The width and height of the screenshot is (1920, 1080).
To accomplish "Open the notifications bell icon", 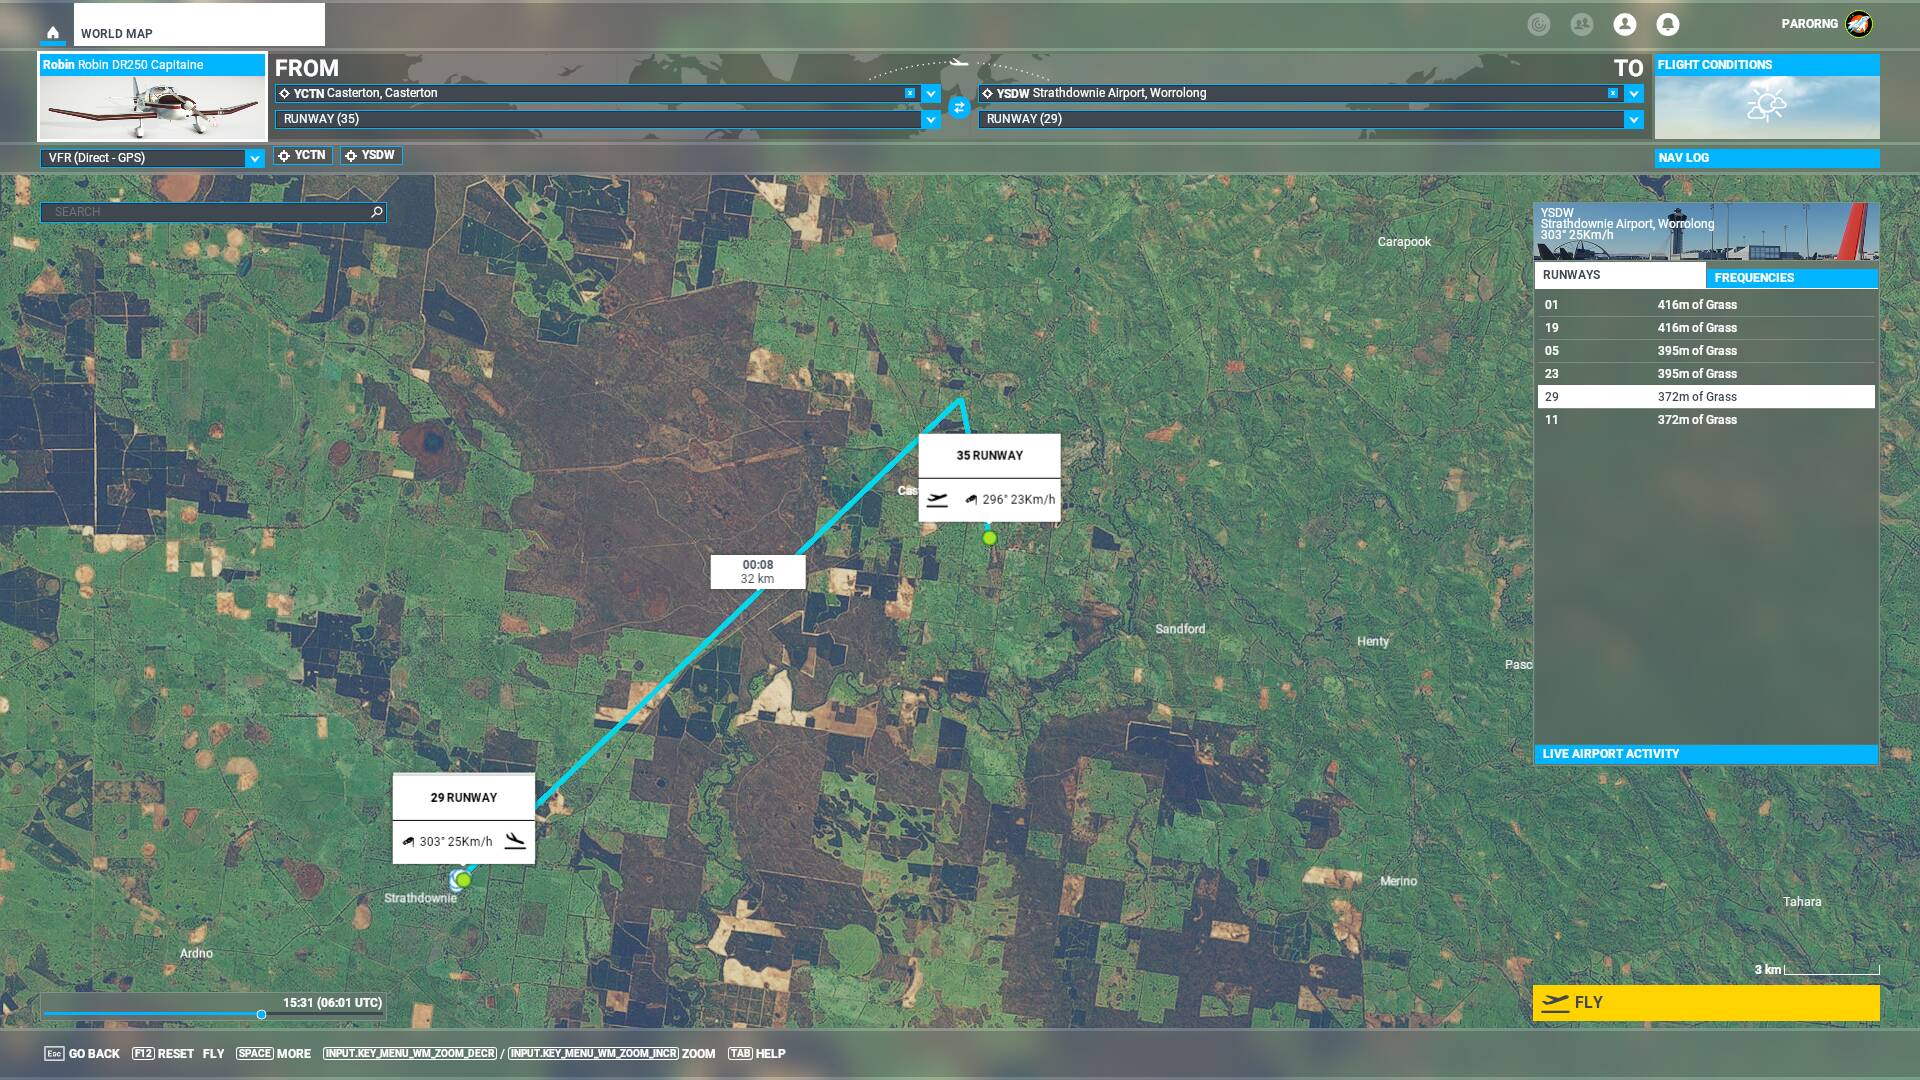I will click(x=1667, y=24).
